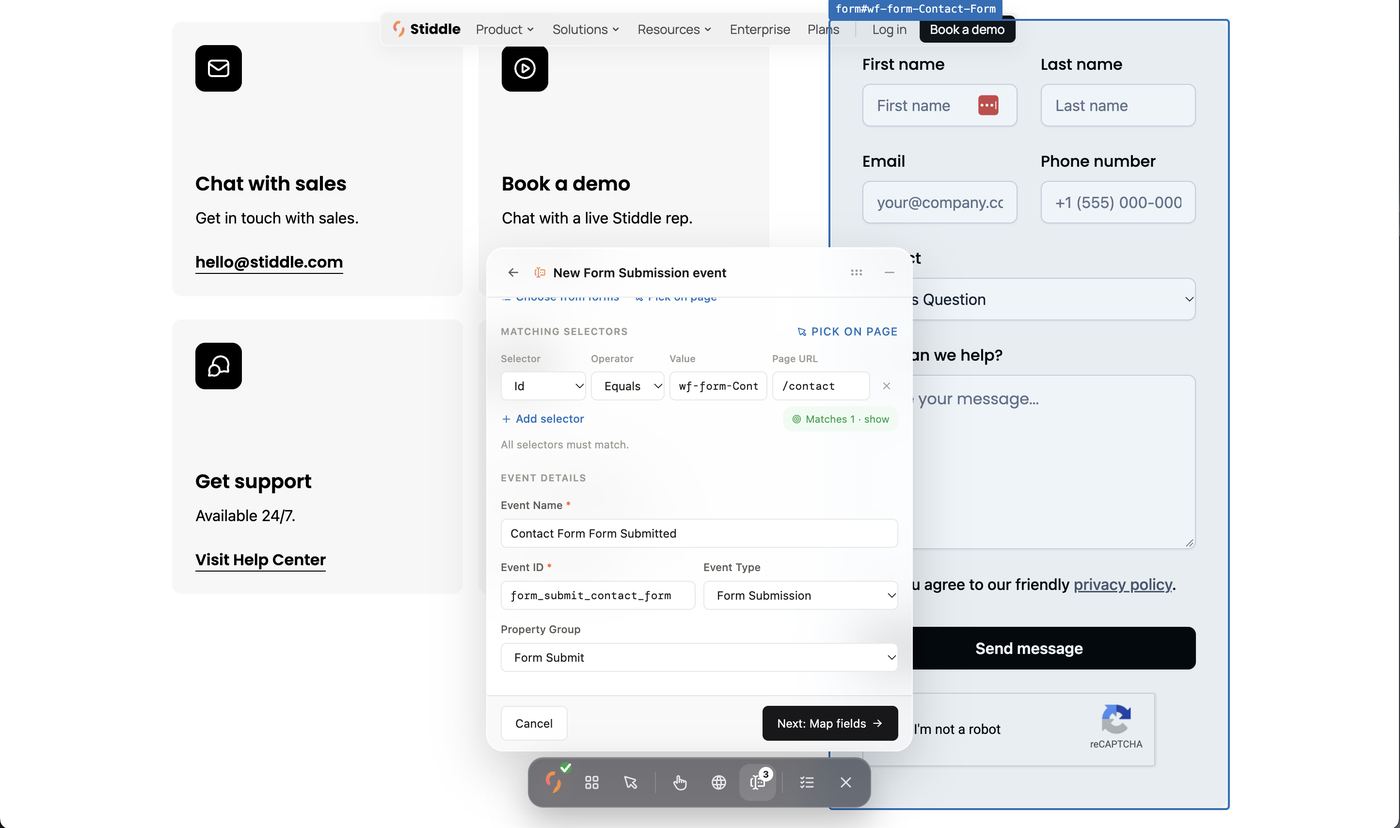This screenshot has width=1400, height=828.
Task: Click the Event ID input field
Action: click(598, 595)
